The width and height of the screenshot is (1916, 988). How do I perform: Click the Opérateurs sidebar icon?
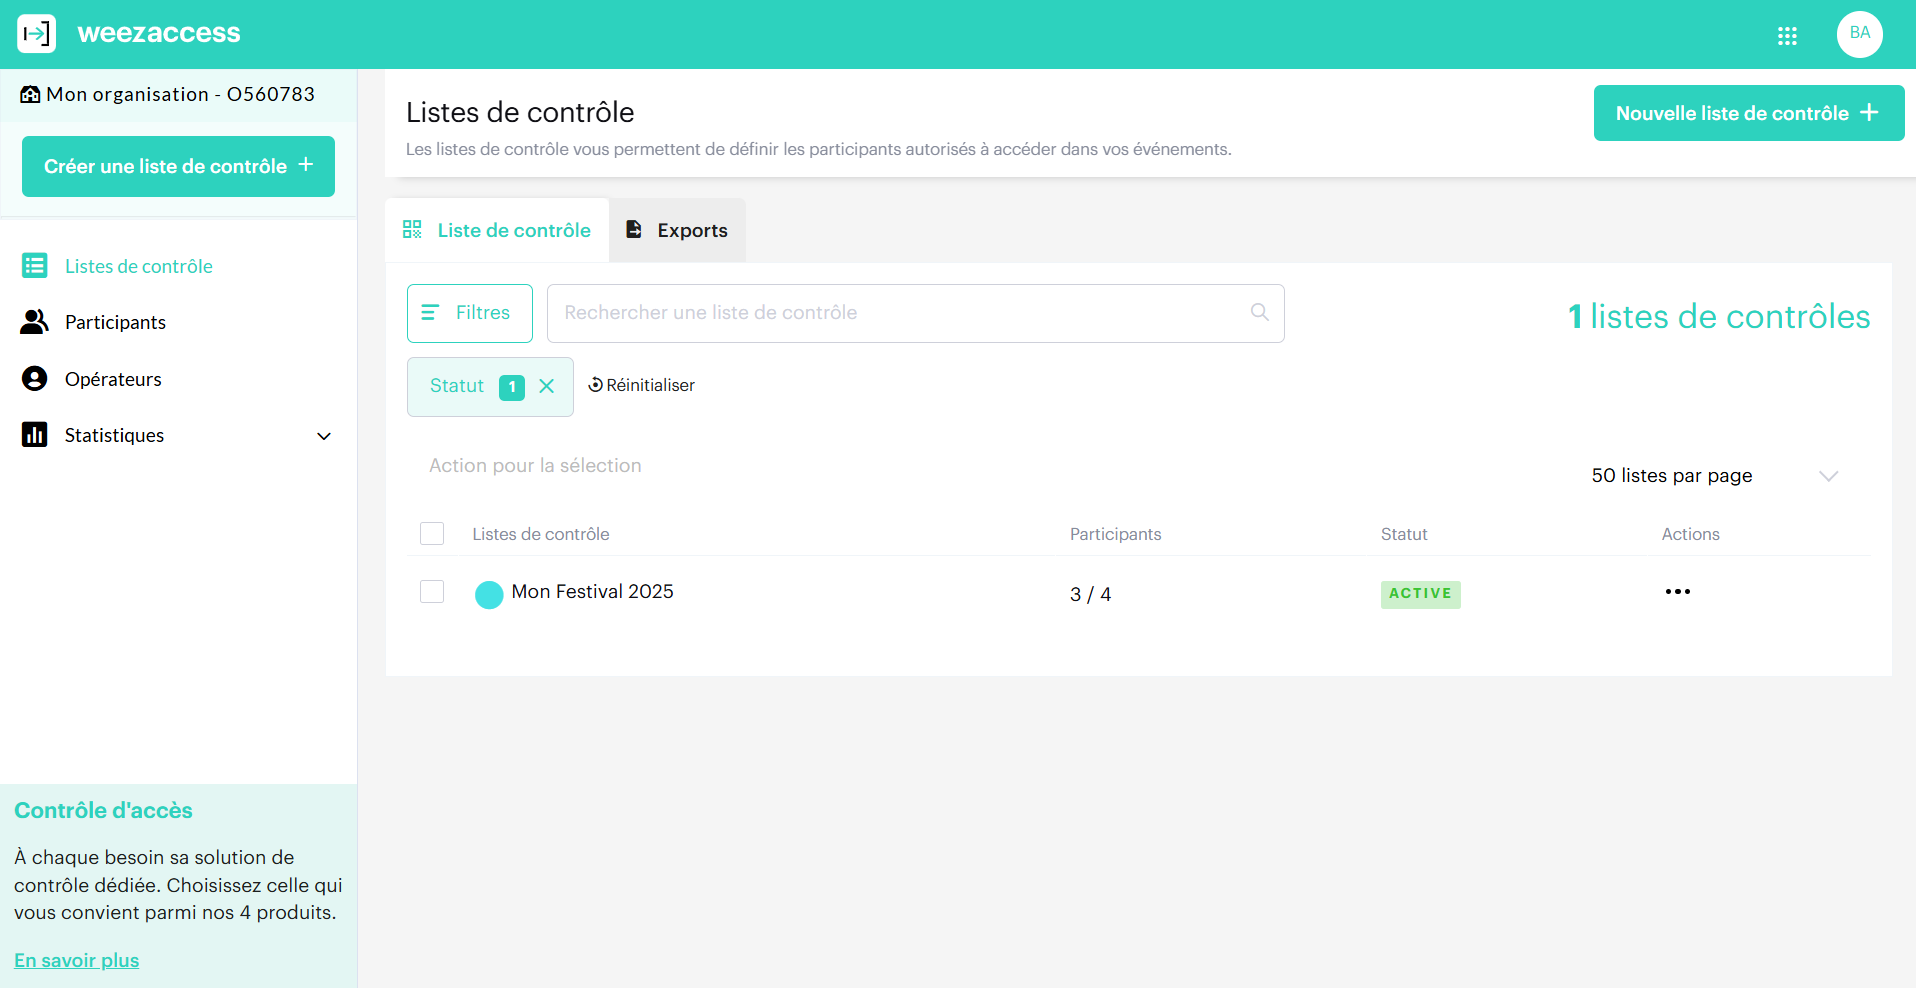coord(36,378)
